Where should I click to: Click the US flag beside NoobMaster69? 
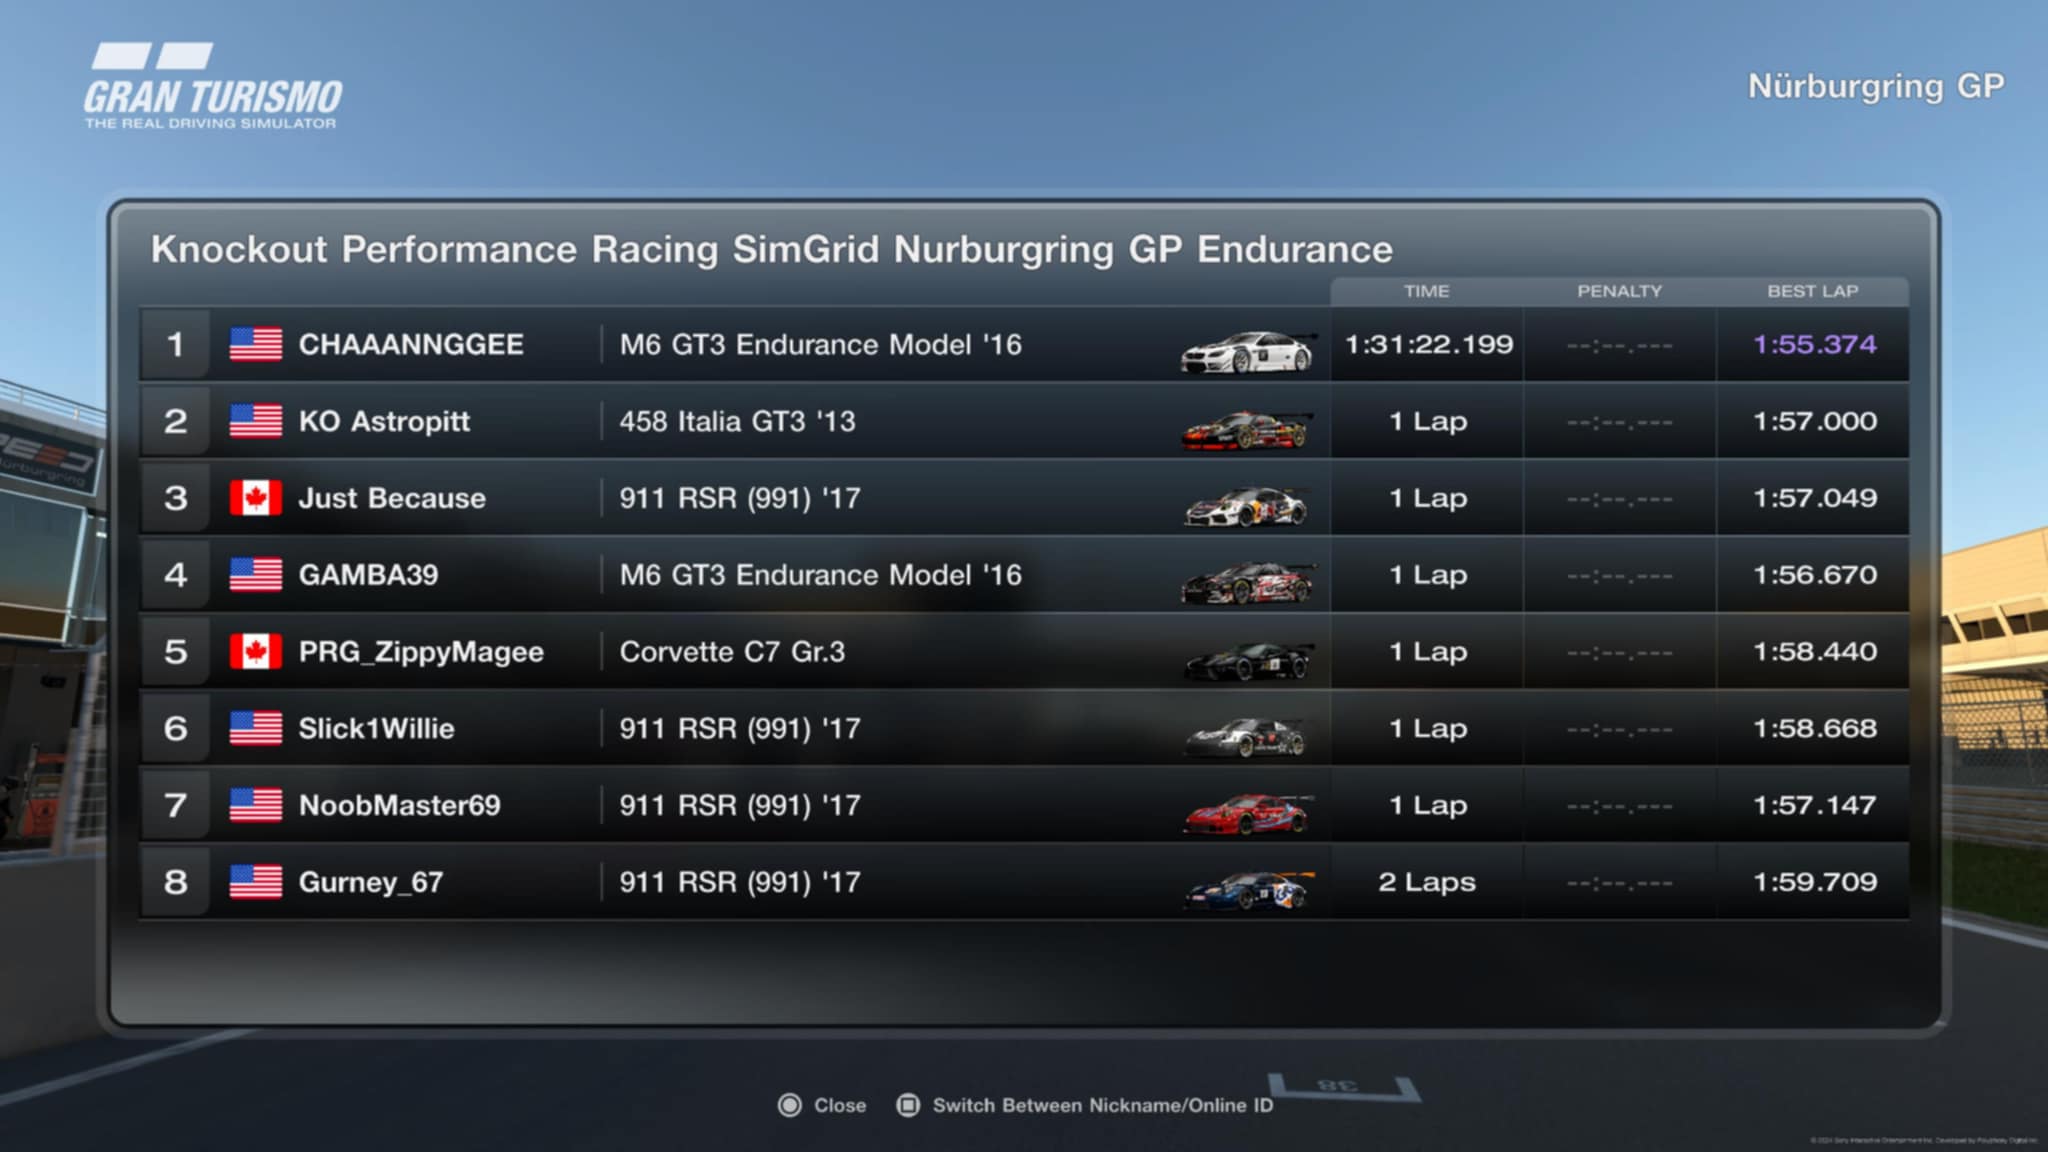click(256, 805)
